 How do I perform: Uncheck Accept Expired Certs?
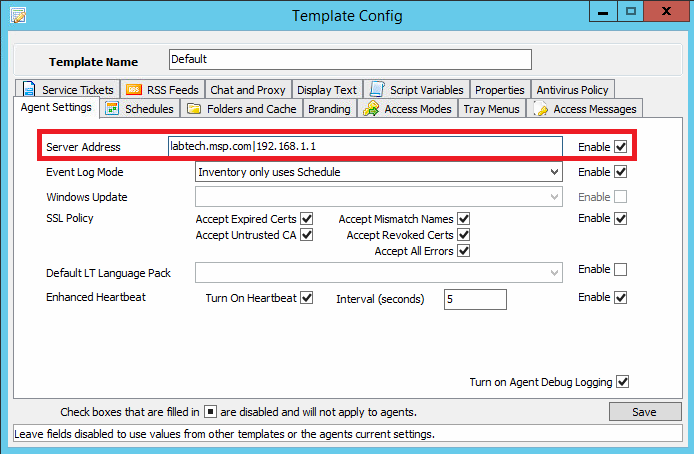306,219
